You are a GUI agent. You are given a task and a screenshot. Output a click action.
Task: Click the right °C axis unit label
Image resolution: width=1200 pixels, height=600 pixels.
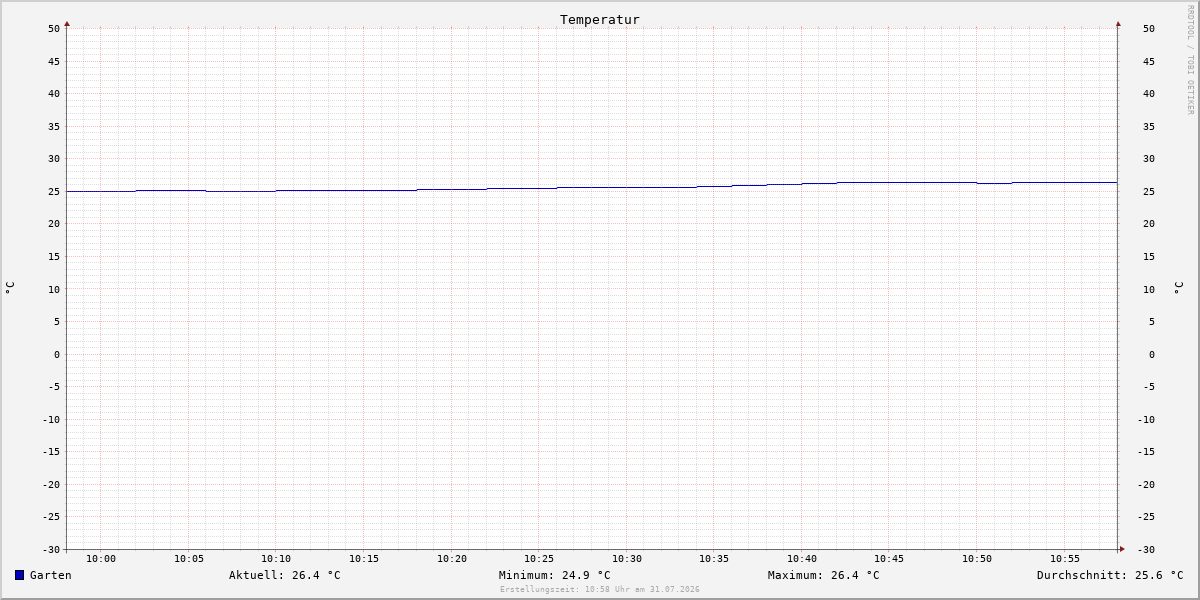[1178, 288]
